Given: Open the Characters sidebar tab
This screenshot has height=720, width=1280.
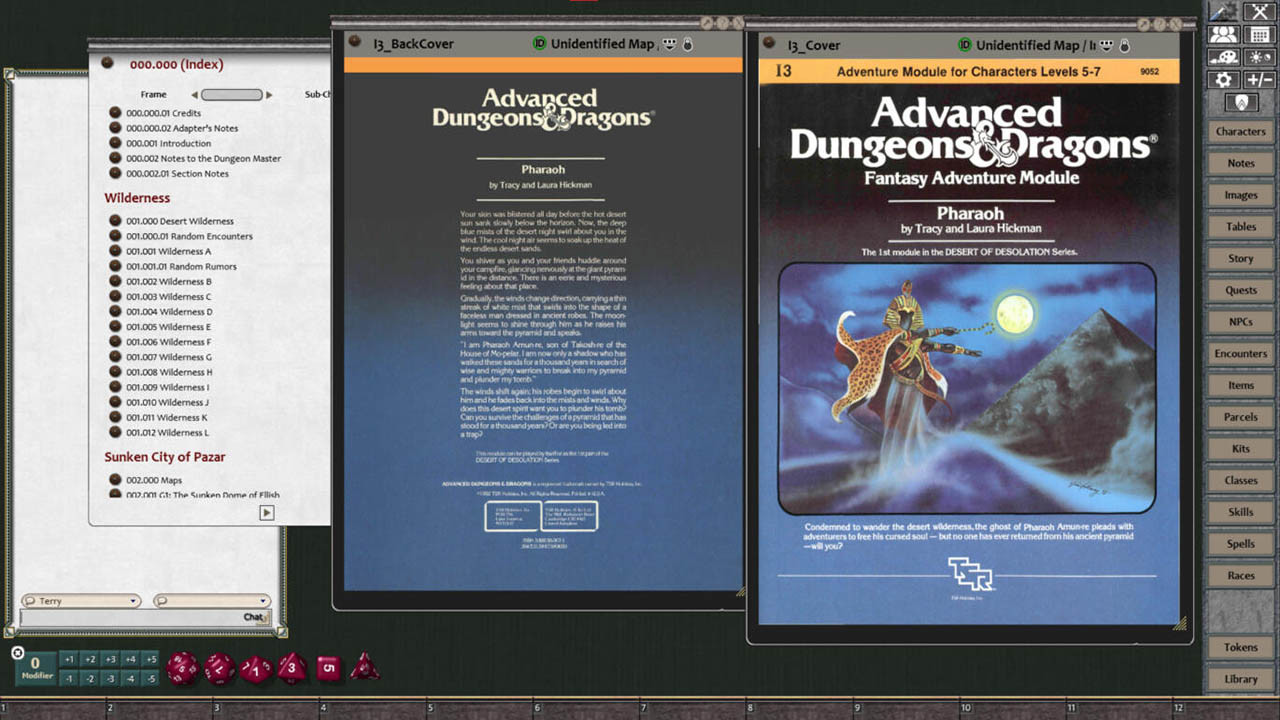Looking at the screenshot, I should click(1240, 132).
